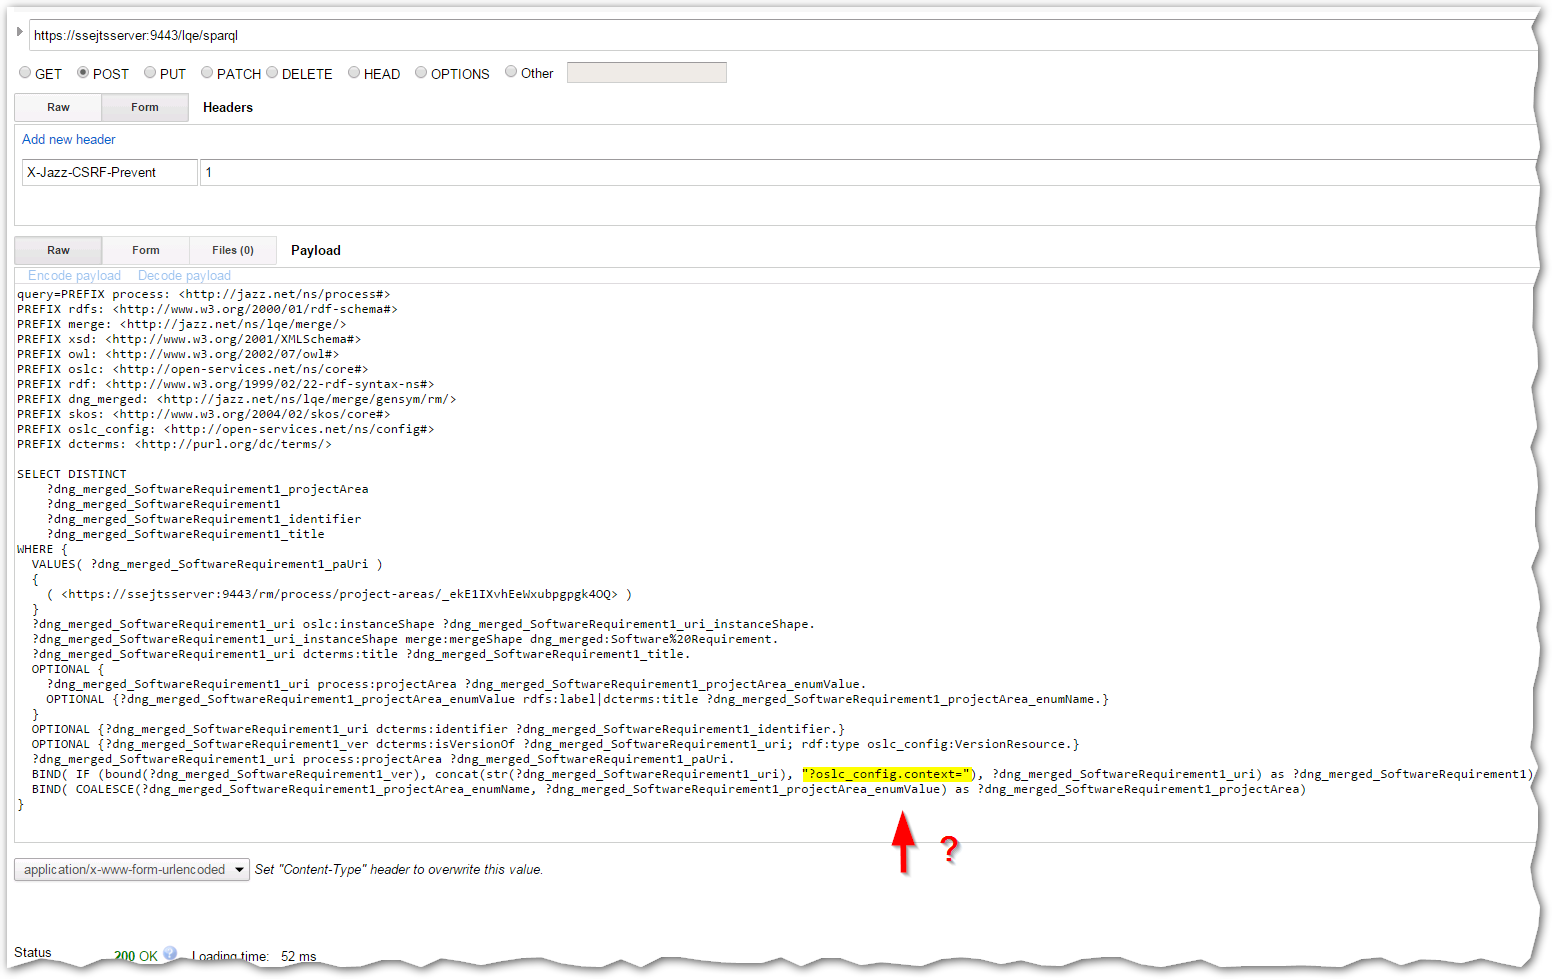The image size is (1552, 979).
Task: Choose the OPTIONS request method
Action: [421, 73]
